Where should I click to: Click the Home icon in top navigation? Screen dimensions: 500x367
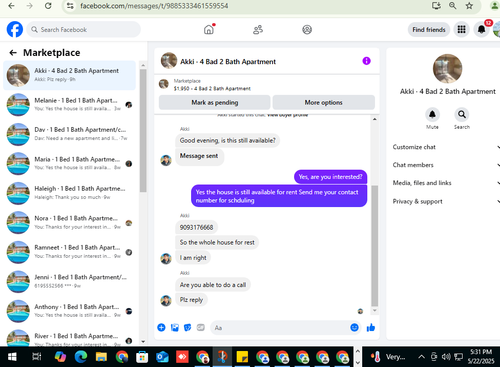click(209, 29)
